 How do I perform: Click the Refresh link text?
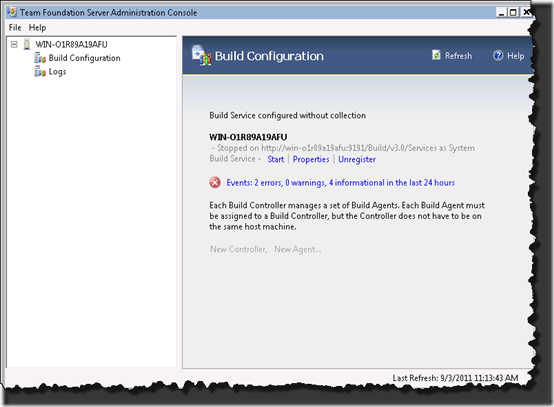[x=458, y=56]
